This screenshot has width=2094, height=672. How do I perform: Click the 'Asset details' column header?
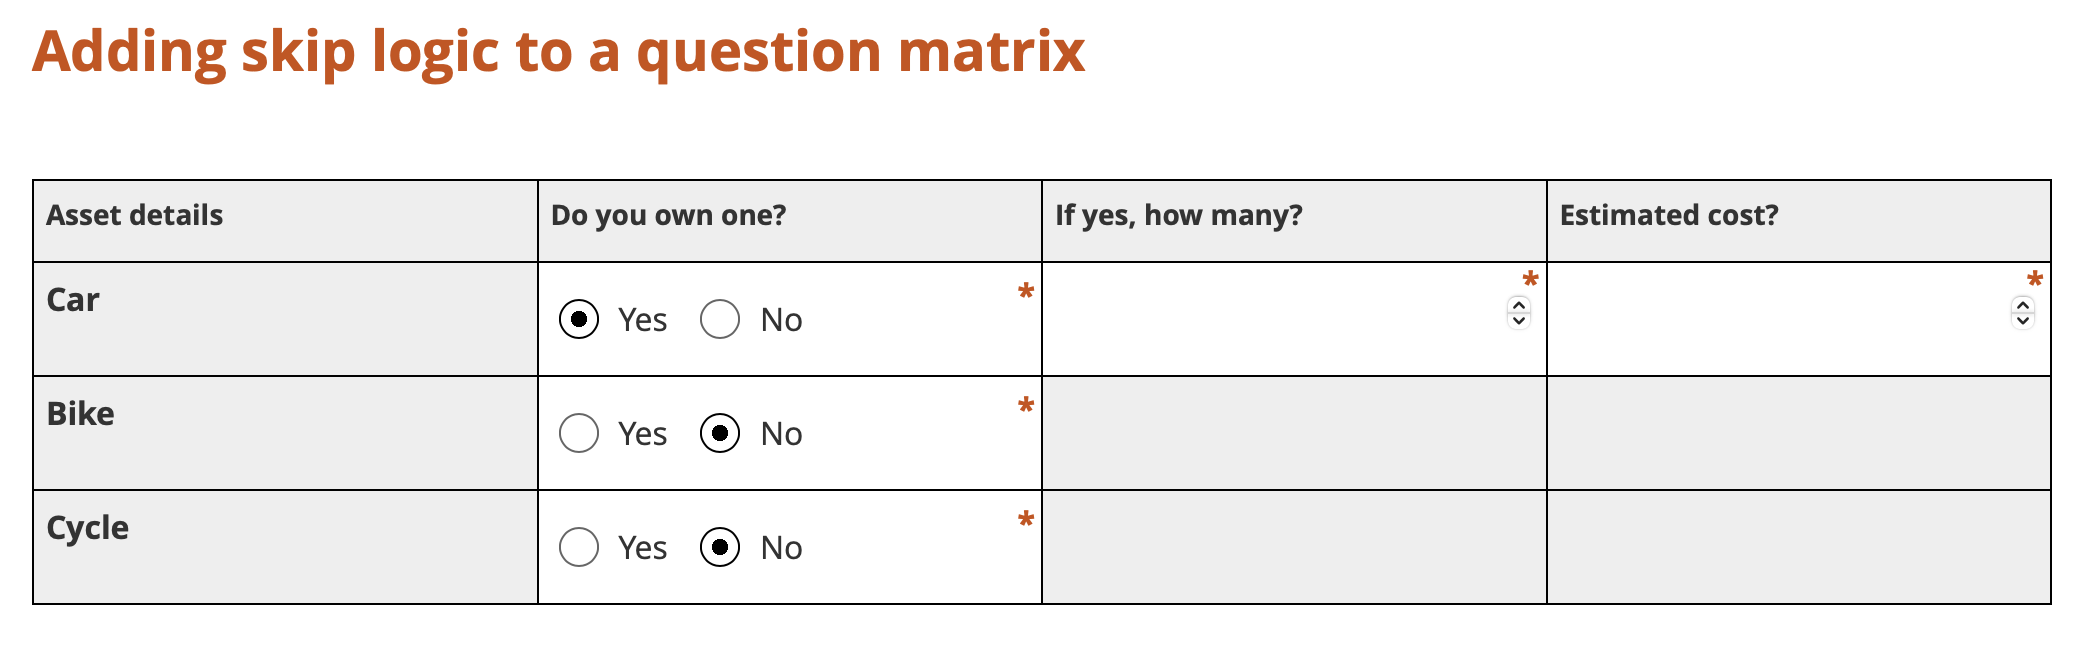[134, 215]
